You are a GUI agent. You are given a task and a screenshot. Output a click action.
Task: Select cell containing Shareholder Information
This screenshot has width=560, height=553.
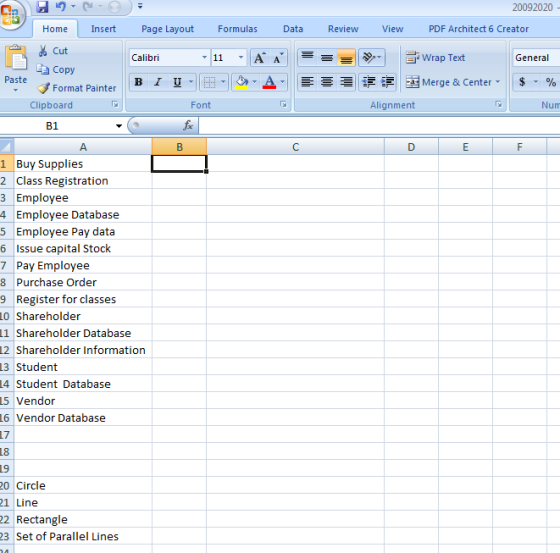[x=83, y=350]
